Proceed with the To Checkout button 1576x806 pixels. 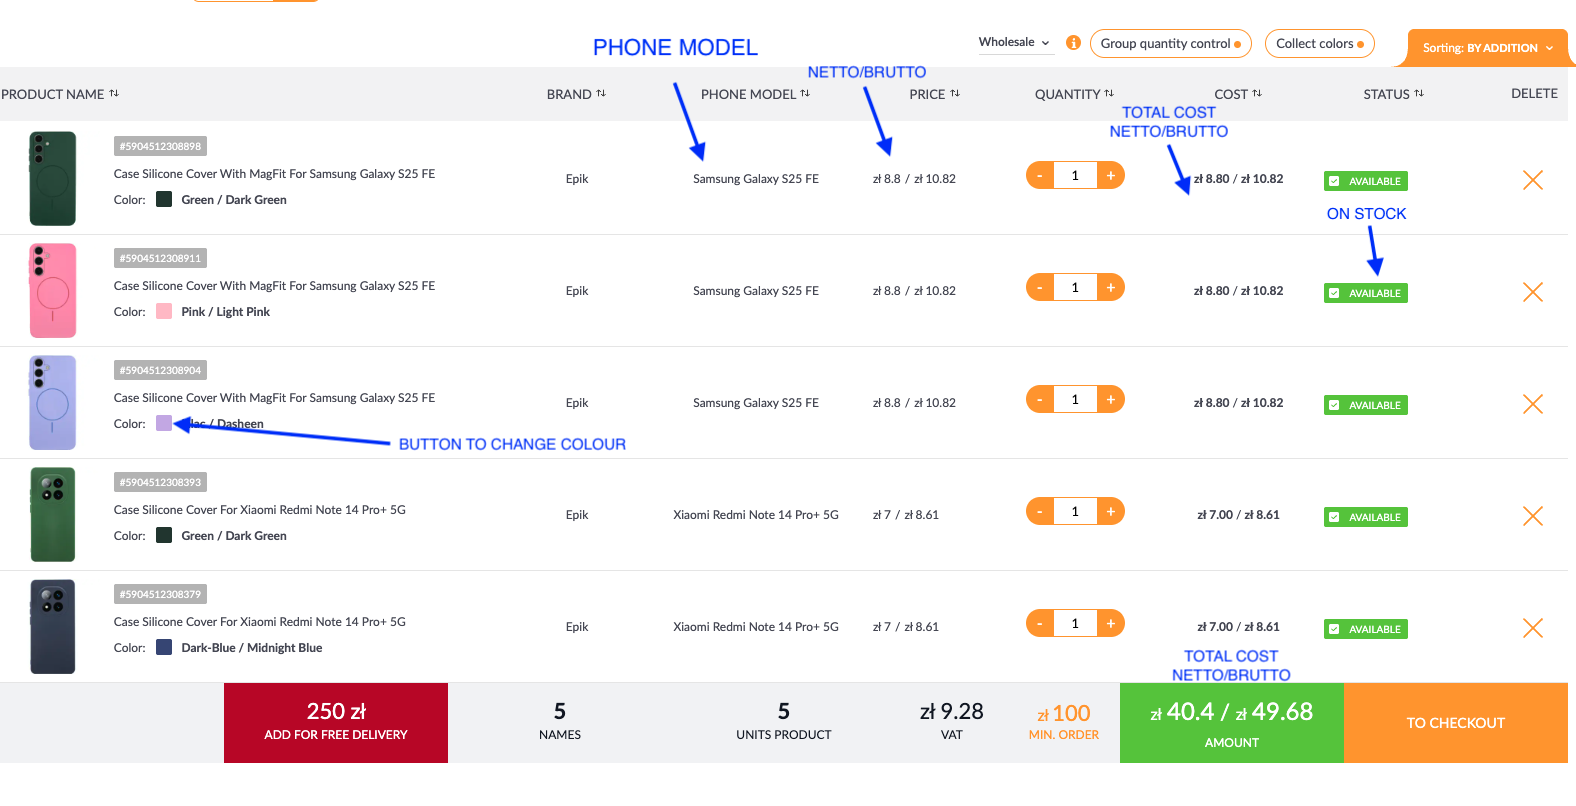[1455, 723]
